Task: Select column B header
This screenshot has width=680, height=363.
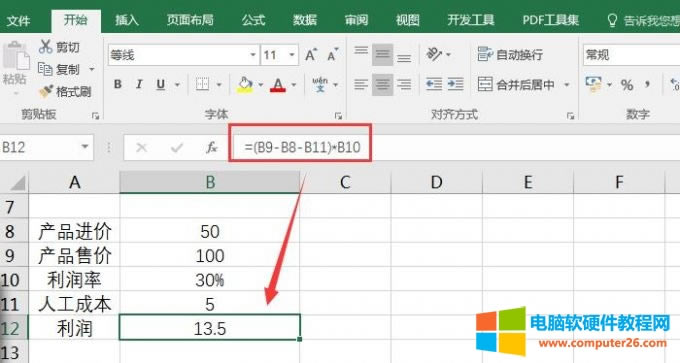Action: 210,182
